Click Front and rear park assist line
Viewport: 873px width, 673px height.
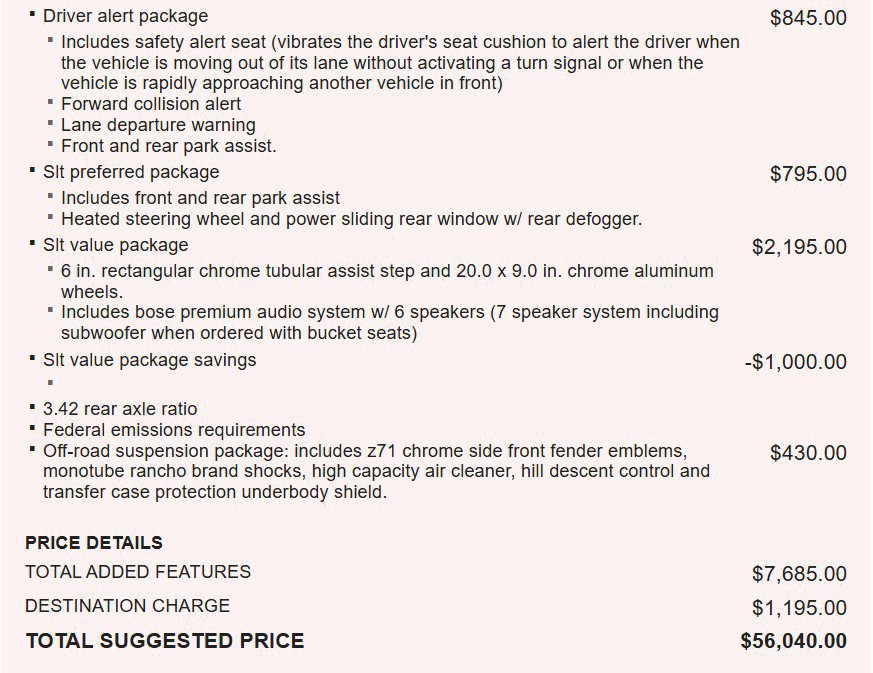[169, 146]
